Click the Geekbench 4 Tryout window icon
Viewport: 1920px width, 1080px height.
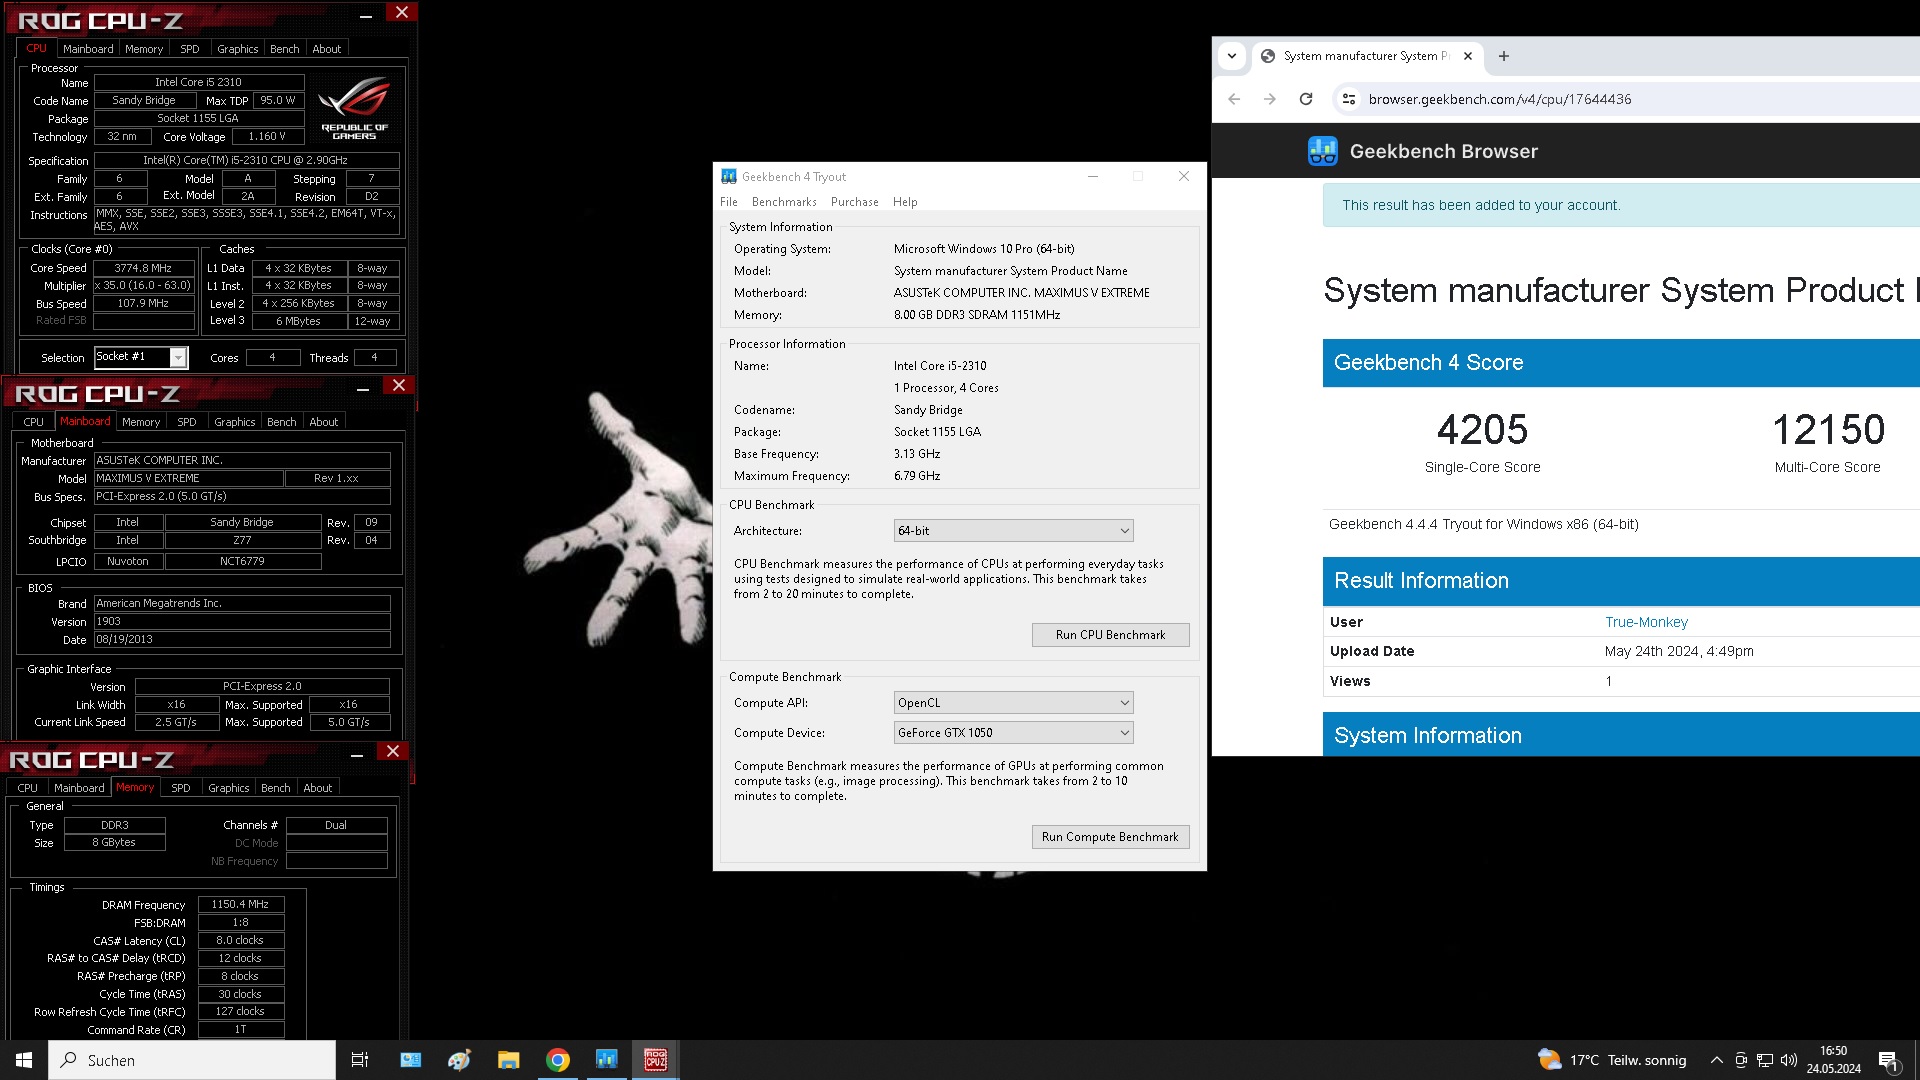(x=729, y=177)
